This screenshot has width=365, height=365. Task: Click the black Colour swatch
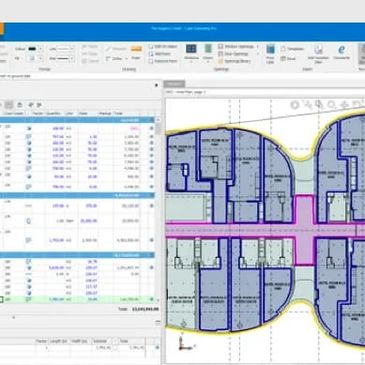point(32,49)
